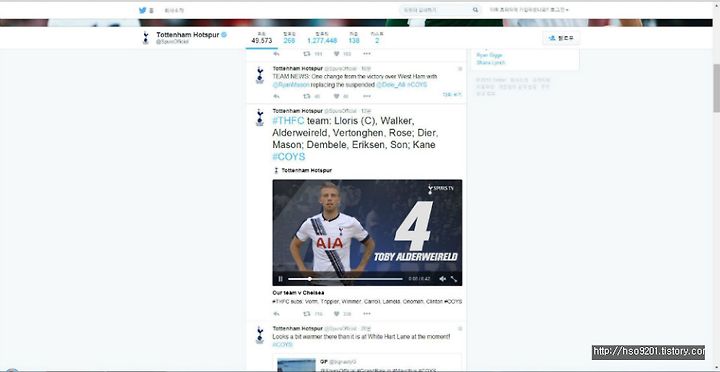
Task: Click the Spurs crest avatar in profile header
Action: [x=146, y=38]
